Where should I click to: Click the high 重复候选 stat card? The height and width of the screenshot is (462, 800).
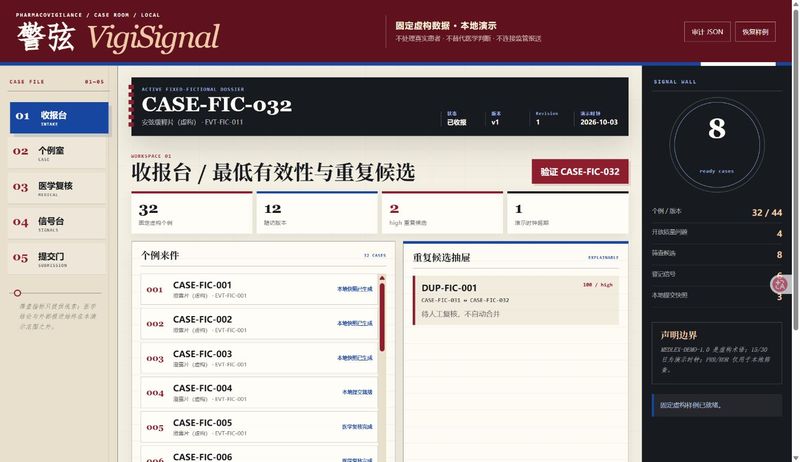pyautogui.click(x=442, y=213)
